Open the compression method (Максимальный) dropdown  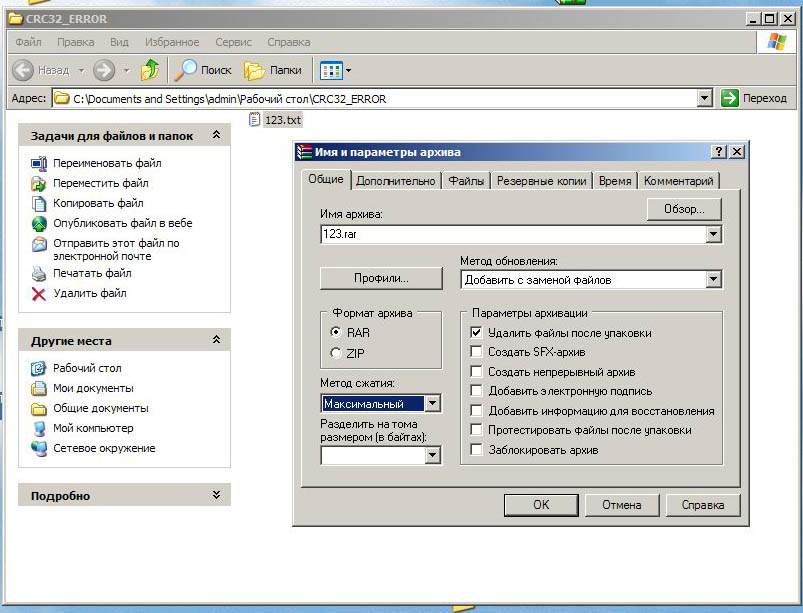pyautogui.click(x=433, y=404)
